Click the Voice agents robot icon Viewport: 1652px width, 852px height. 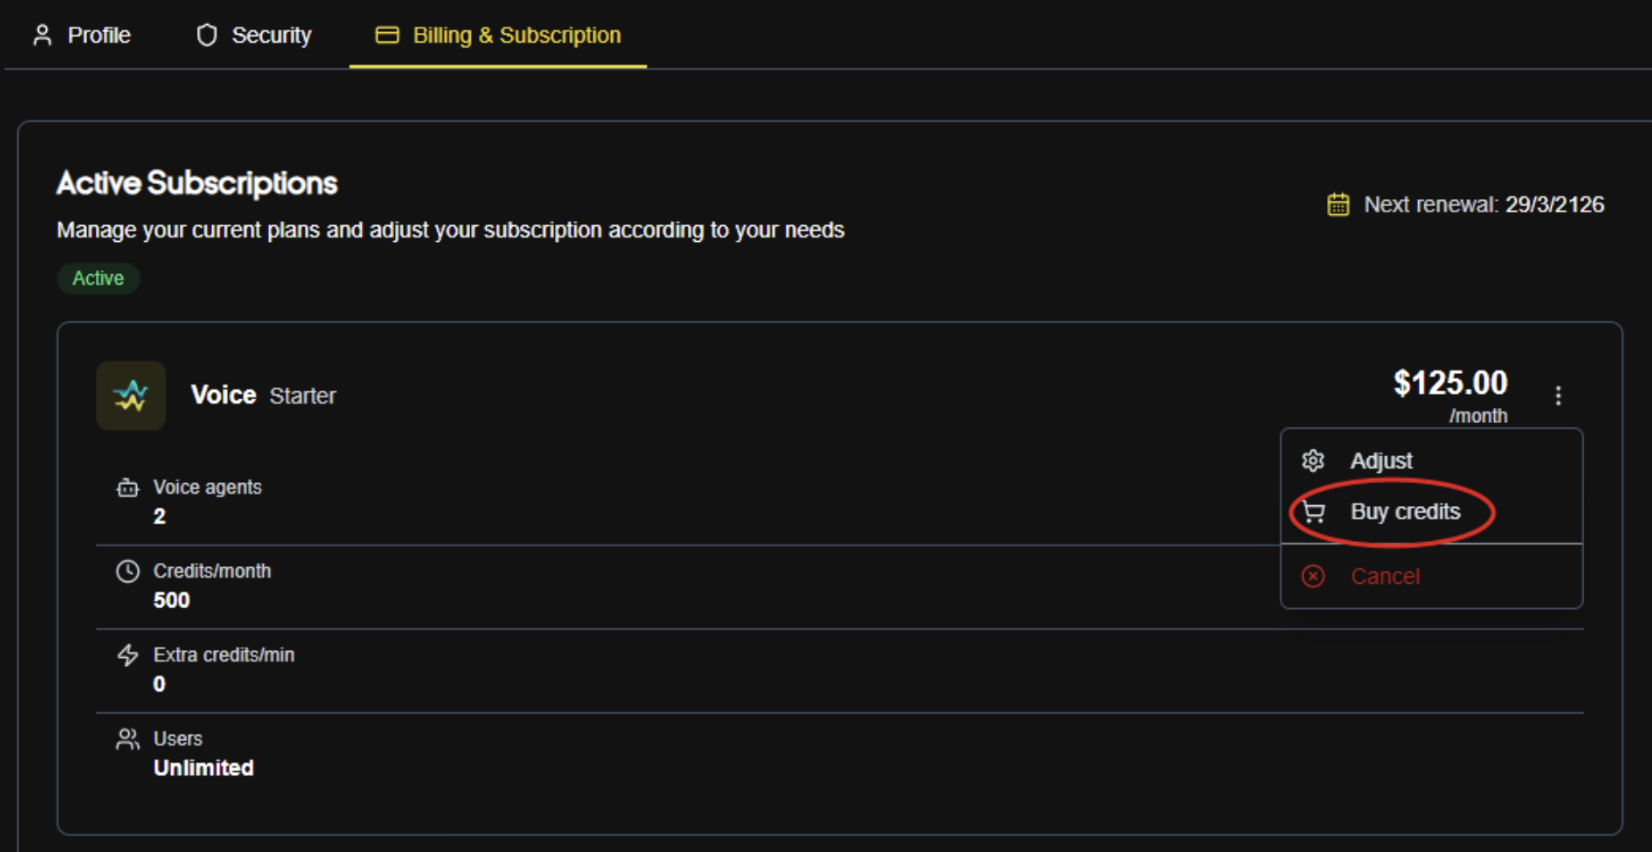(x=127, y=488)
